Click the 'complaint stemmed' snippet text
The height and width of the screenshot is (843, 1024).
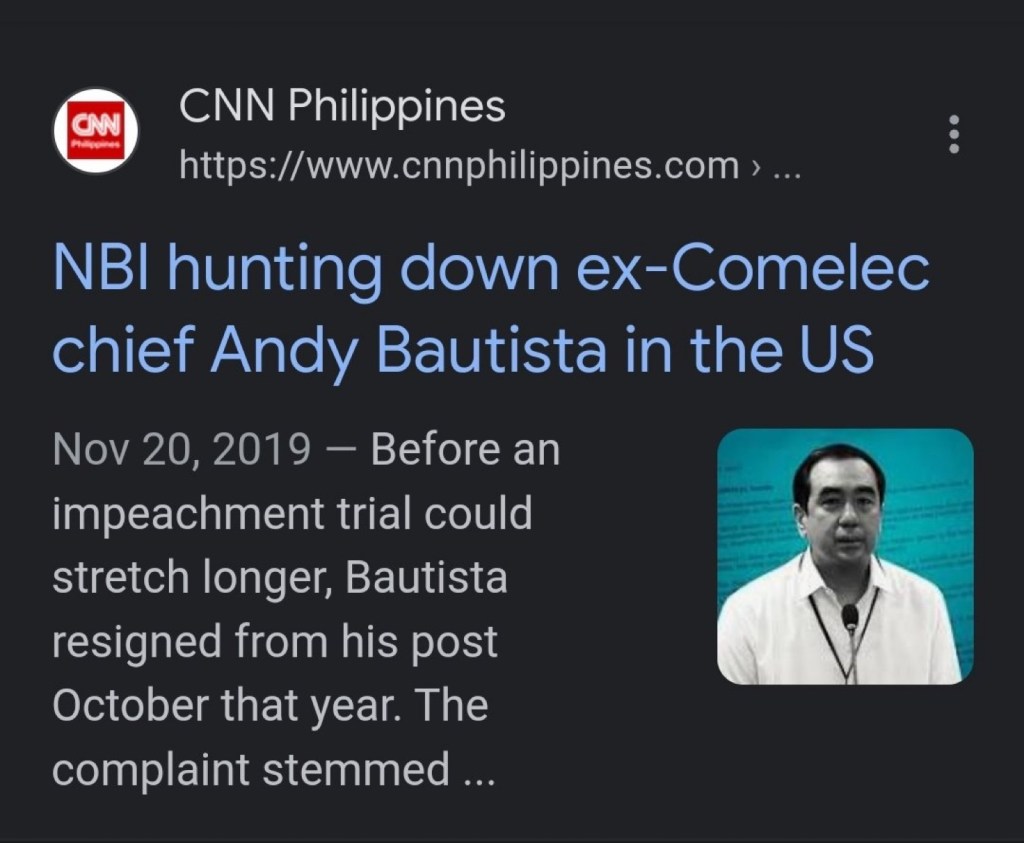pos(250,770)
